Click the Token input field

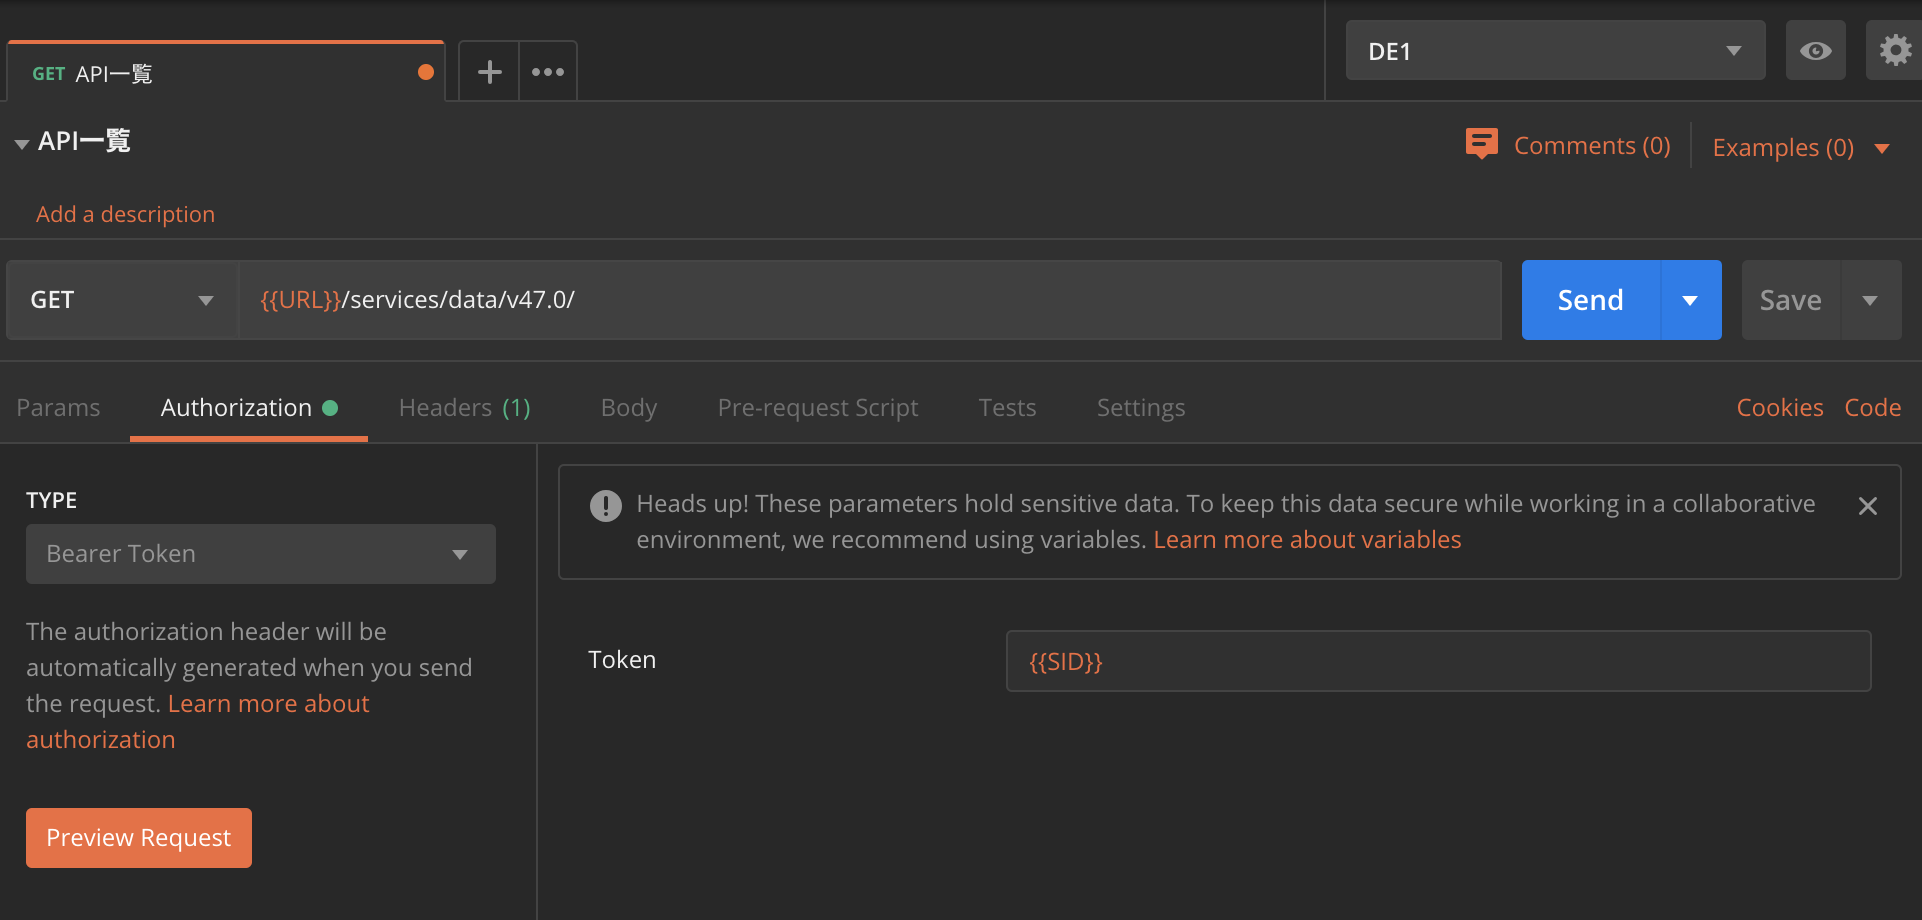click(x=1438, y=661)
